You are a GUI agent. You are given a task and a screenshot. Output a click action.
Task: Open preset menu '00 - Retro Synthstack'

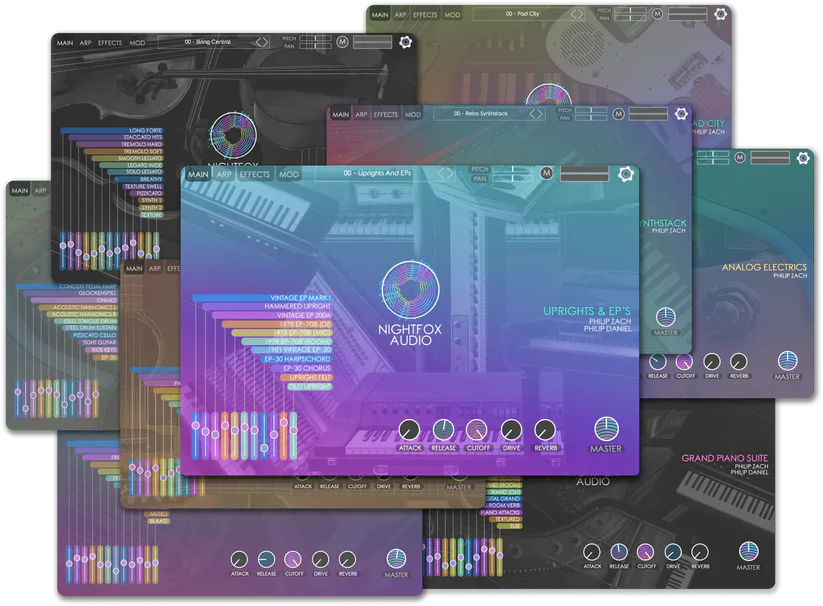click(x=481, y=113)
